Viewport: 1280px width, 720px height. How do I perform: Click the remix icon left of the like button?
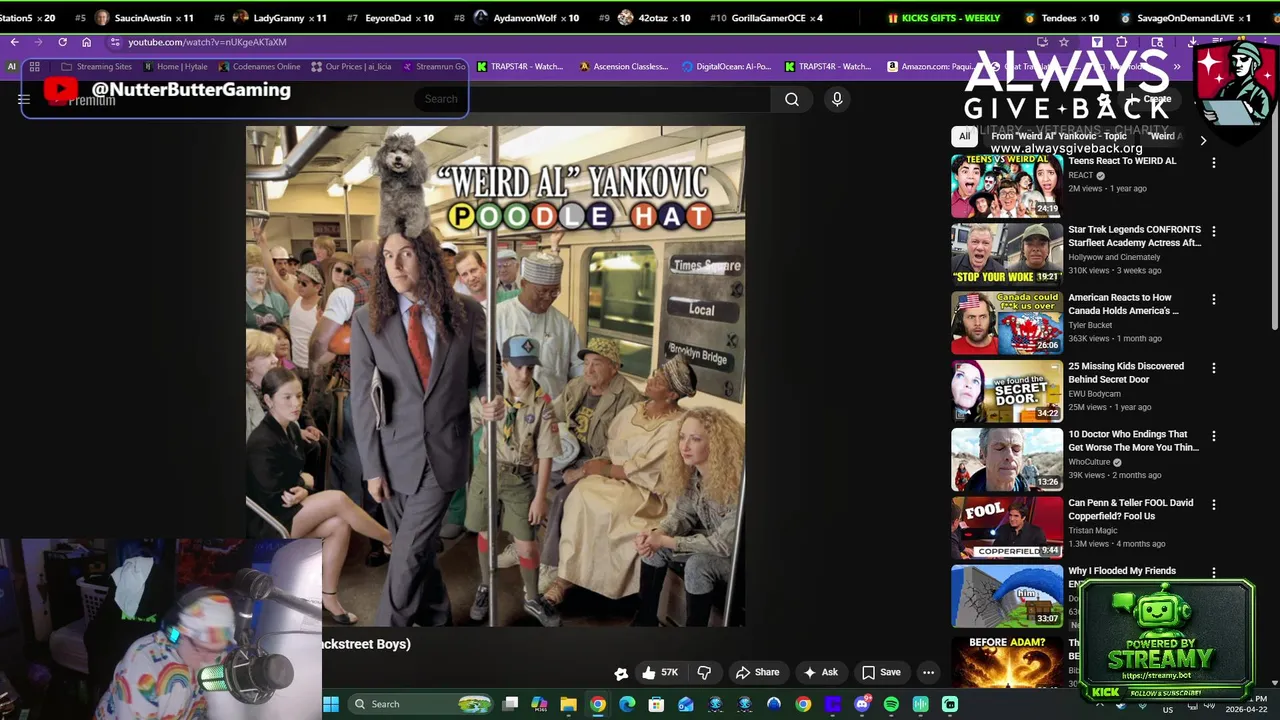click(x=621, y=673)
